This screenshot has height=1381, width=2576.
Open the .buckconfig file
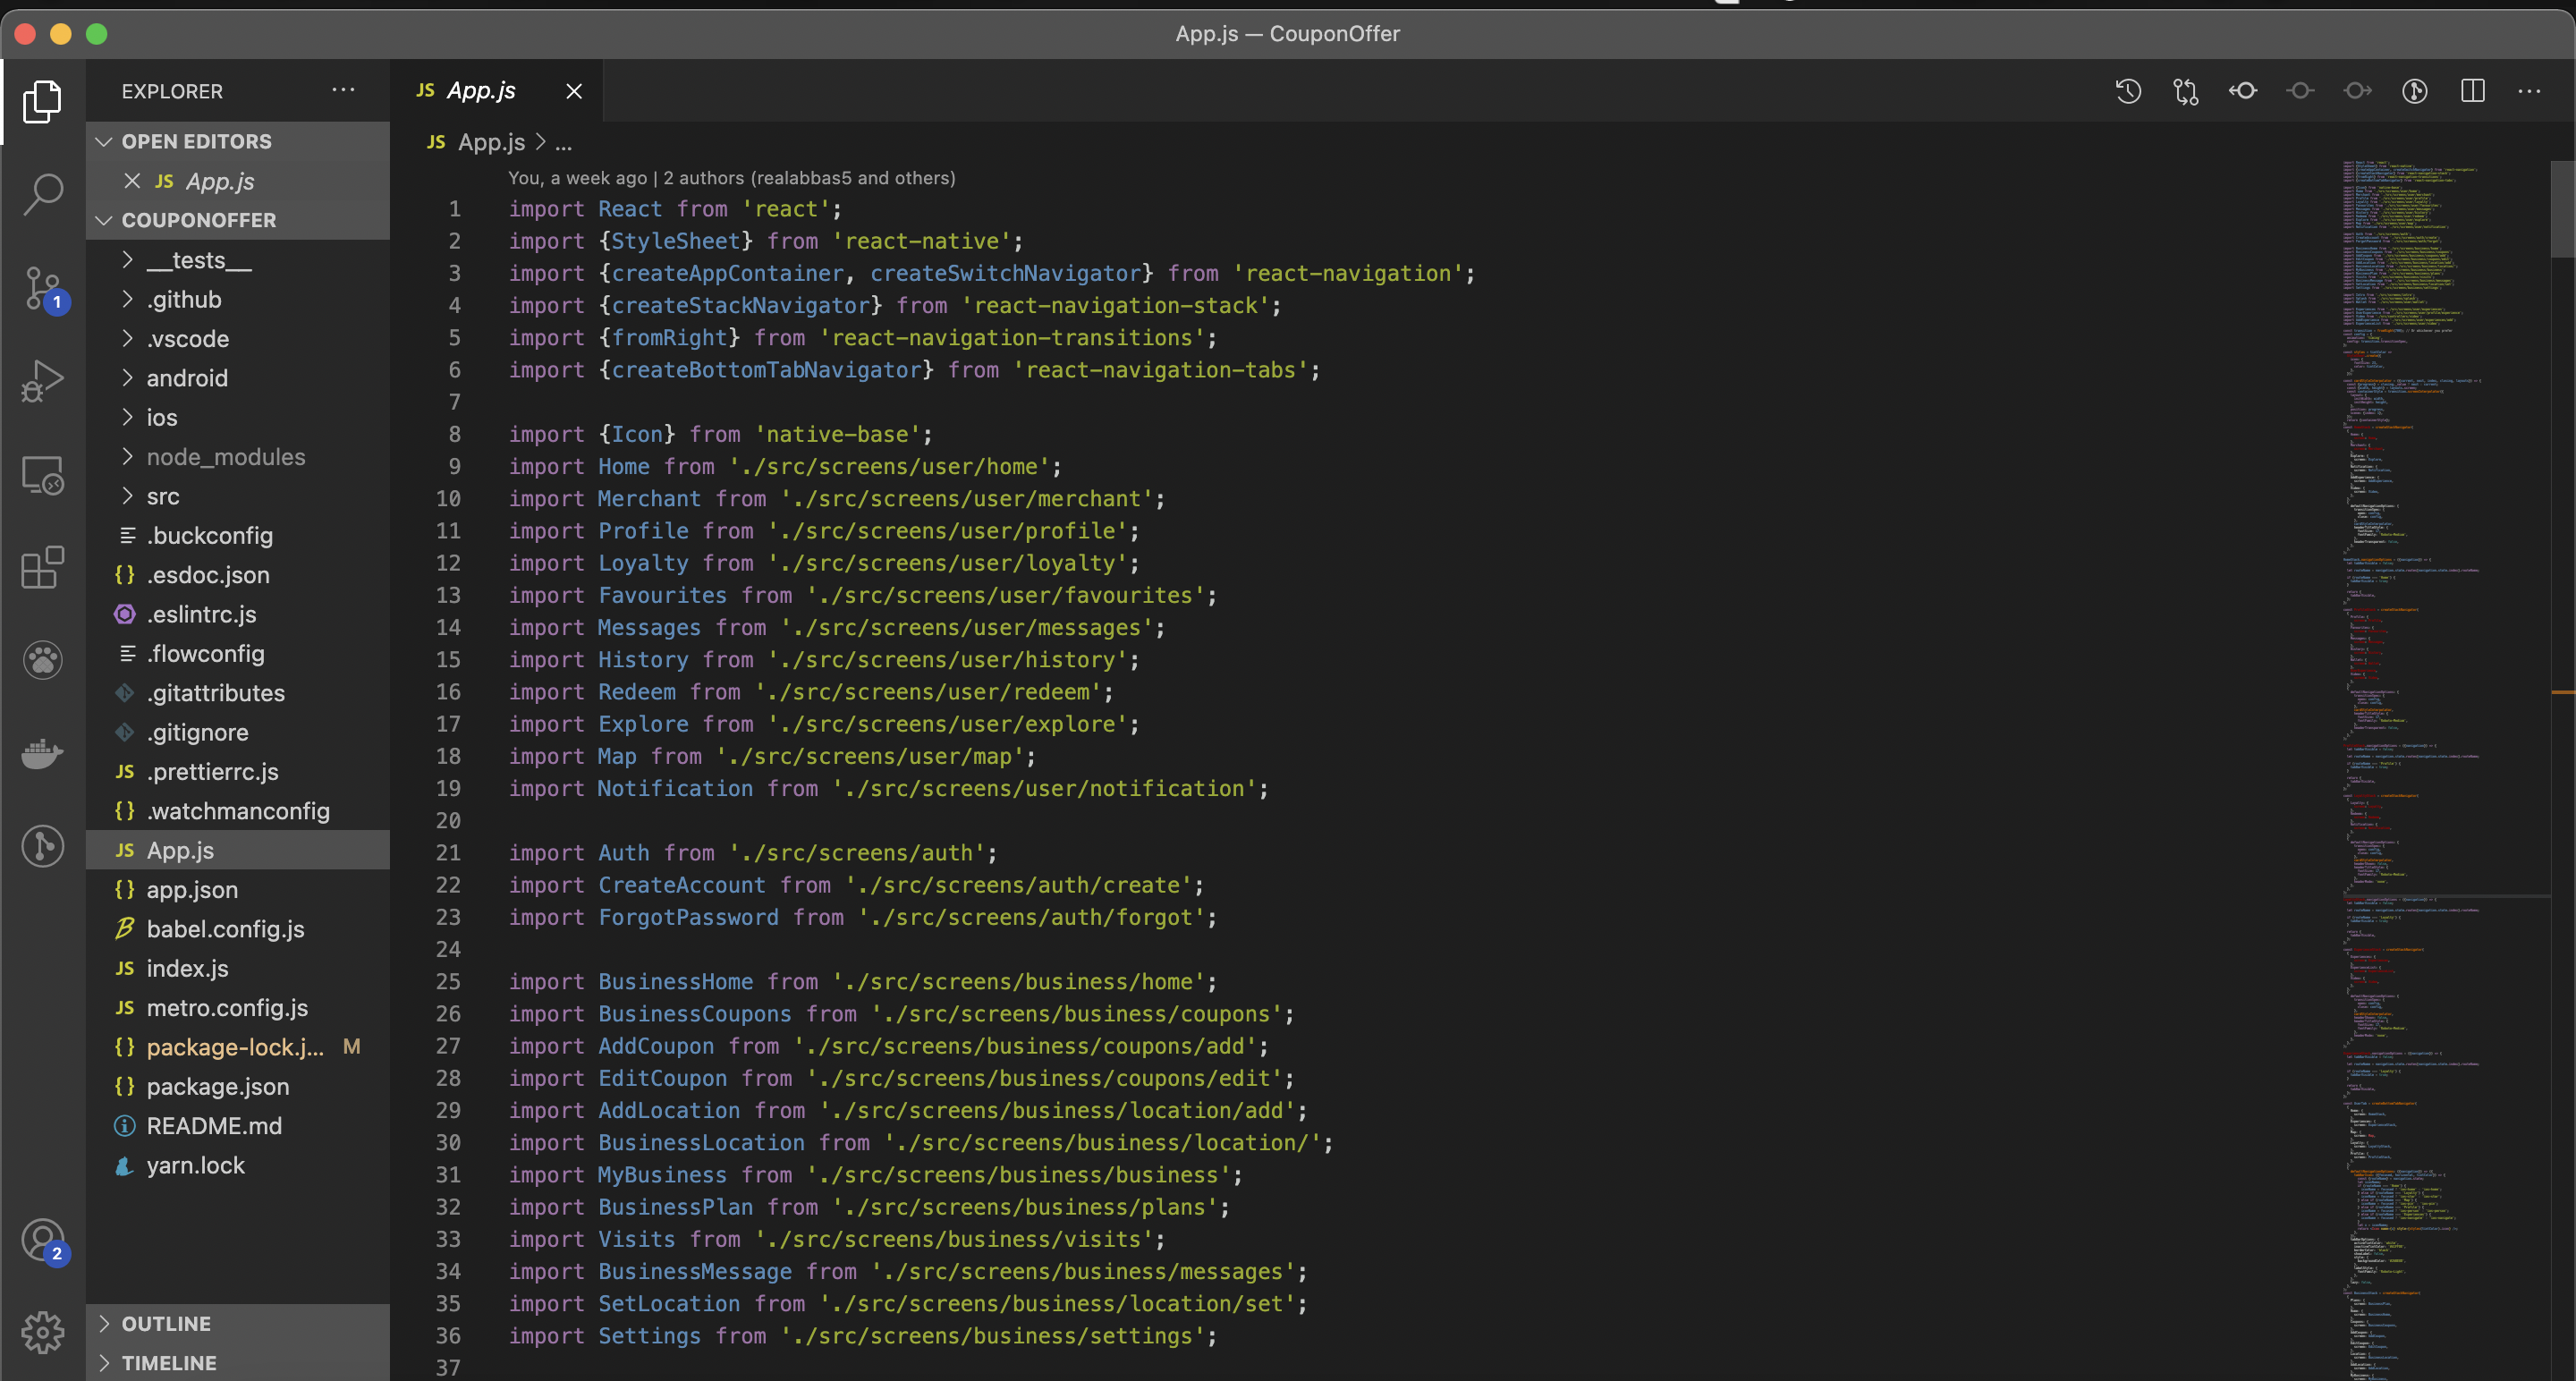coord(238,536)
